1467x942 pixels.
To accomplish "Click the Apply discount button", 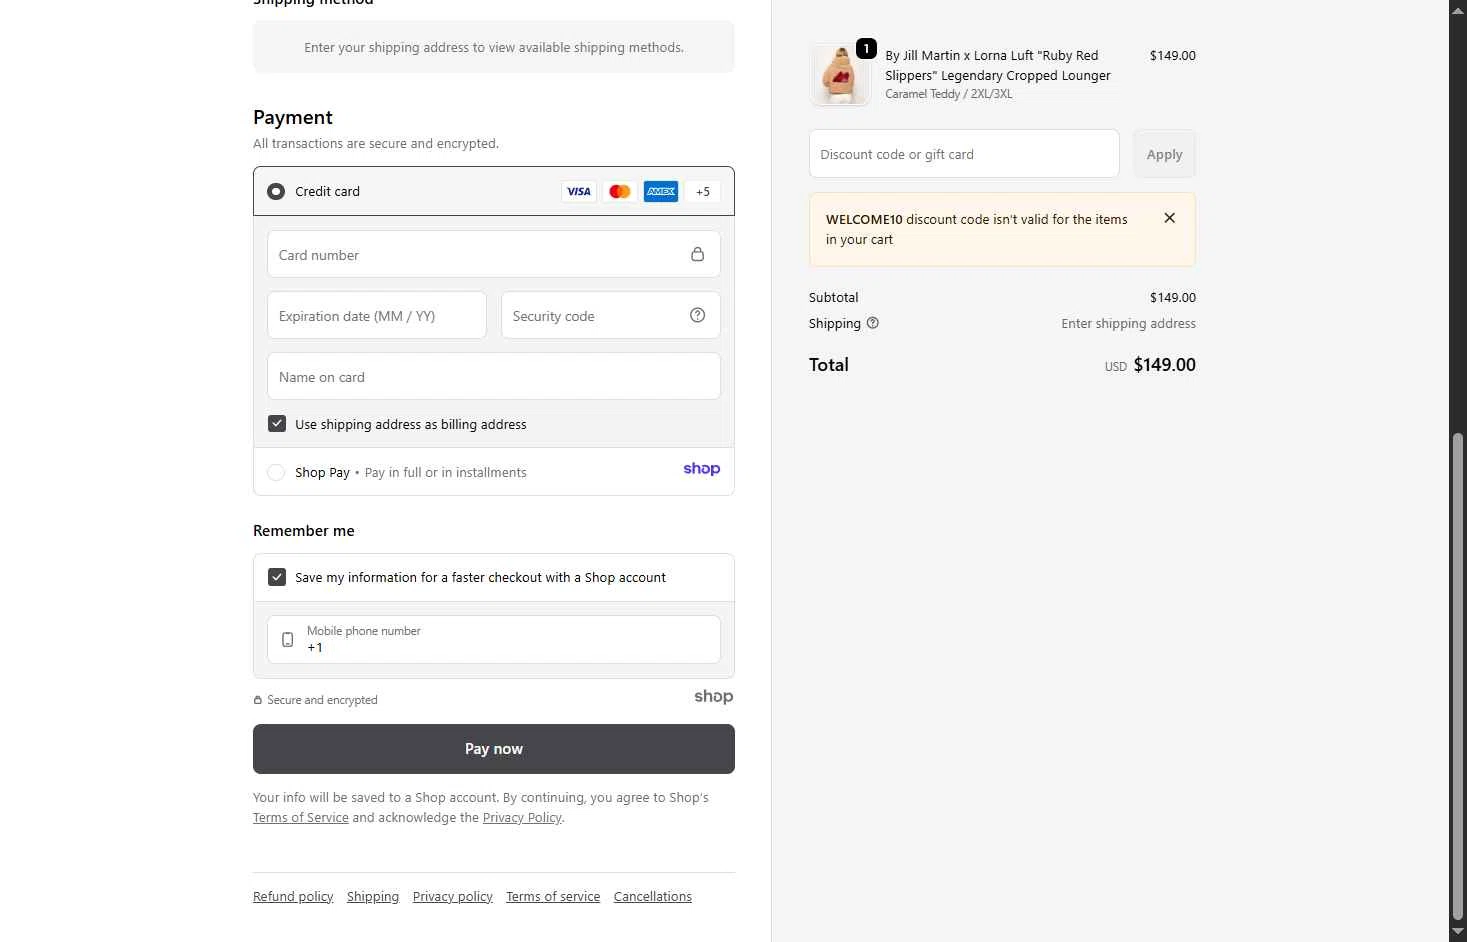I will 1164,154.
